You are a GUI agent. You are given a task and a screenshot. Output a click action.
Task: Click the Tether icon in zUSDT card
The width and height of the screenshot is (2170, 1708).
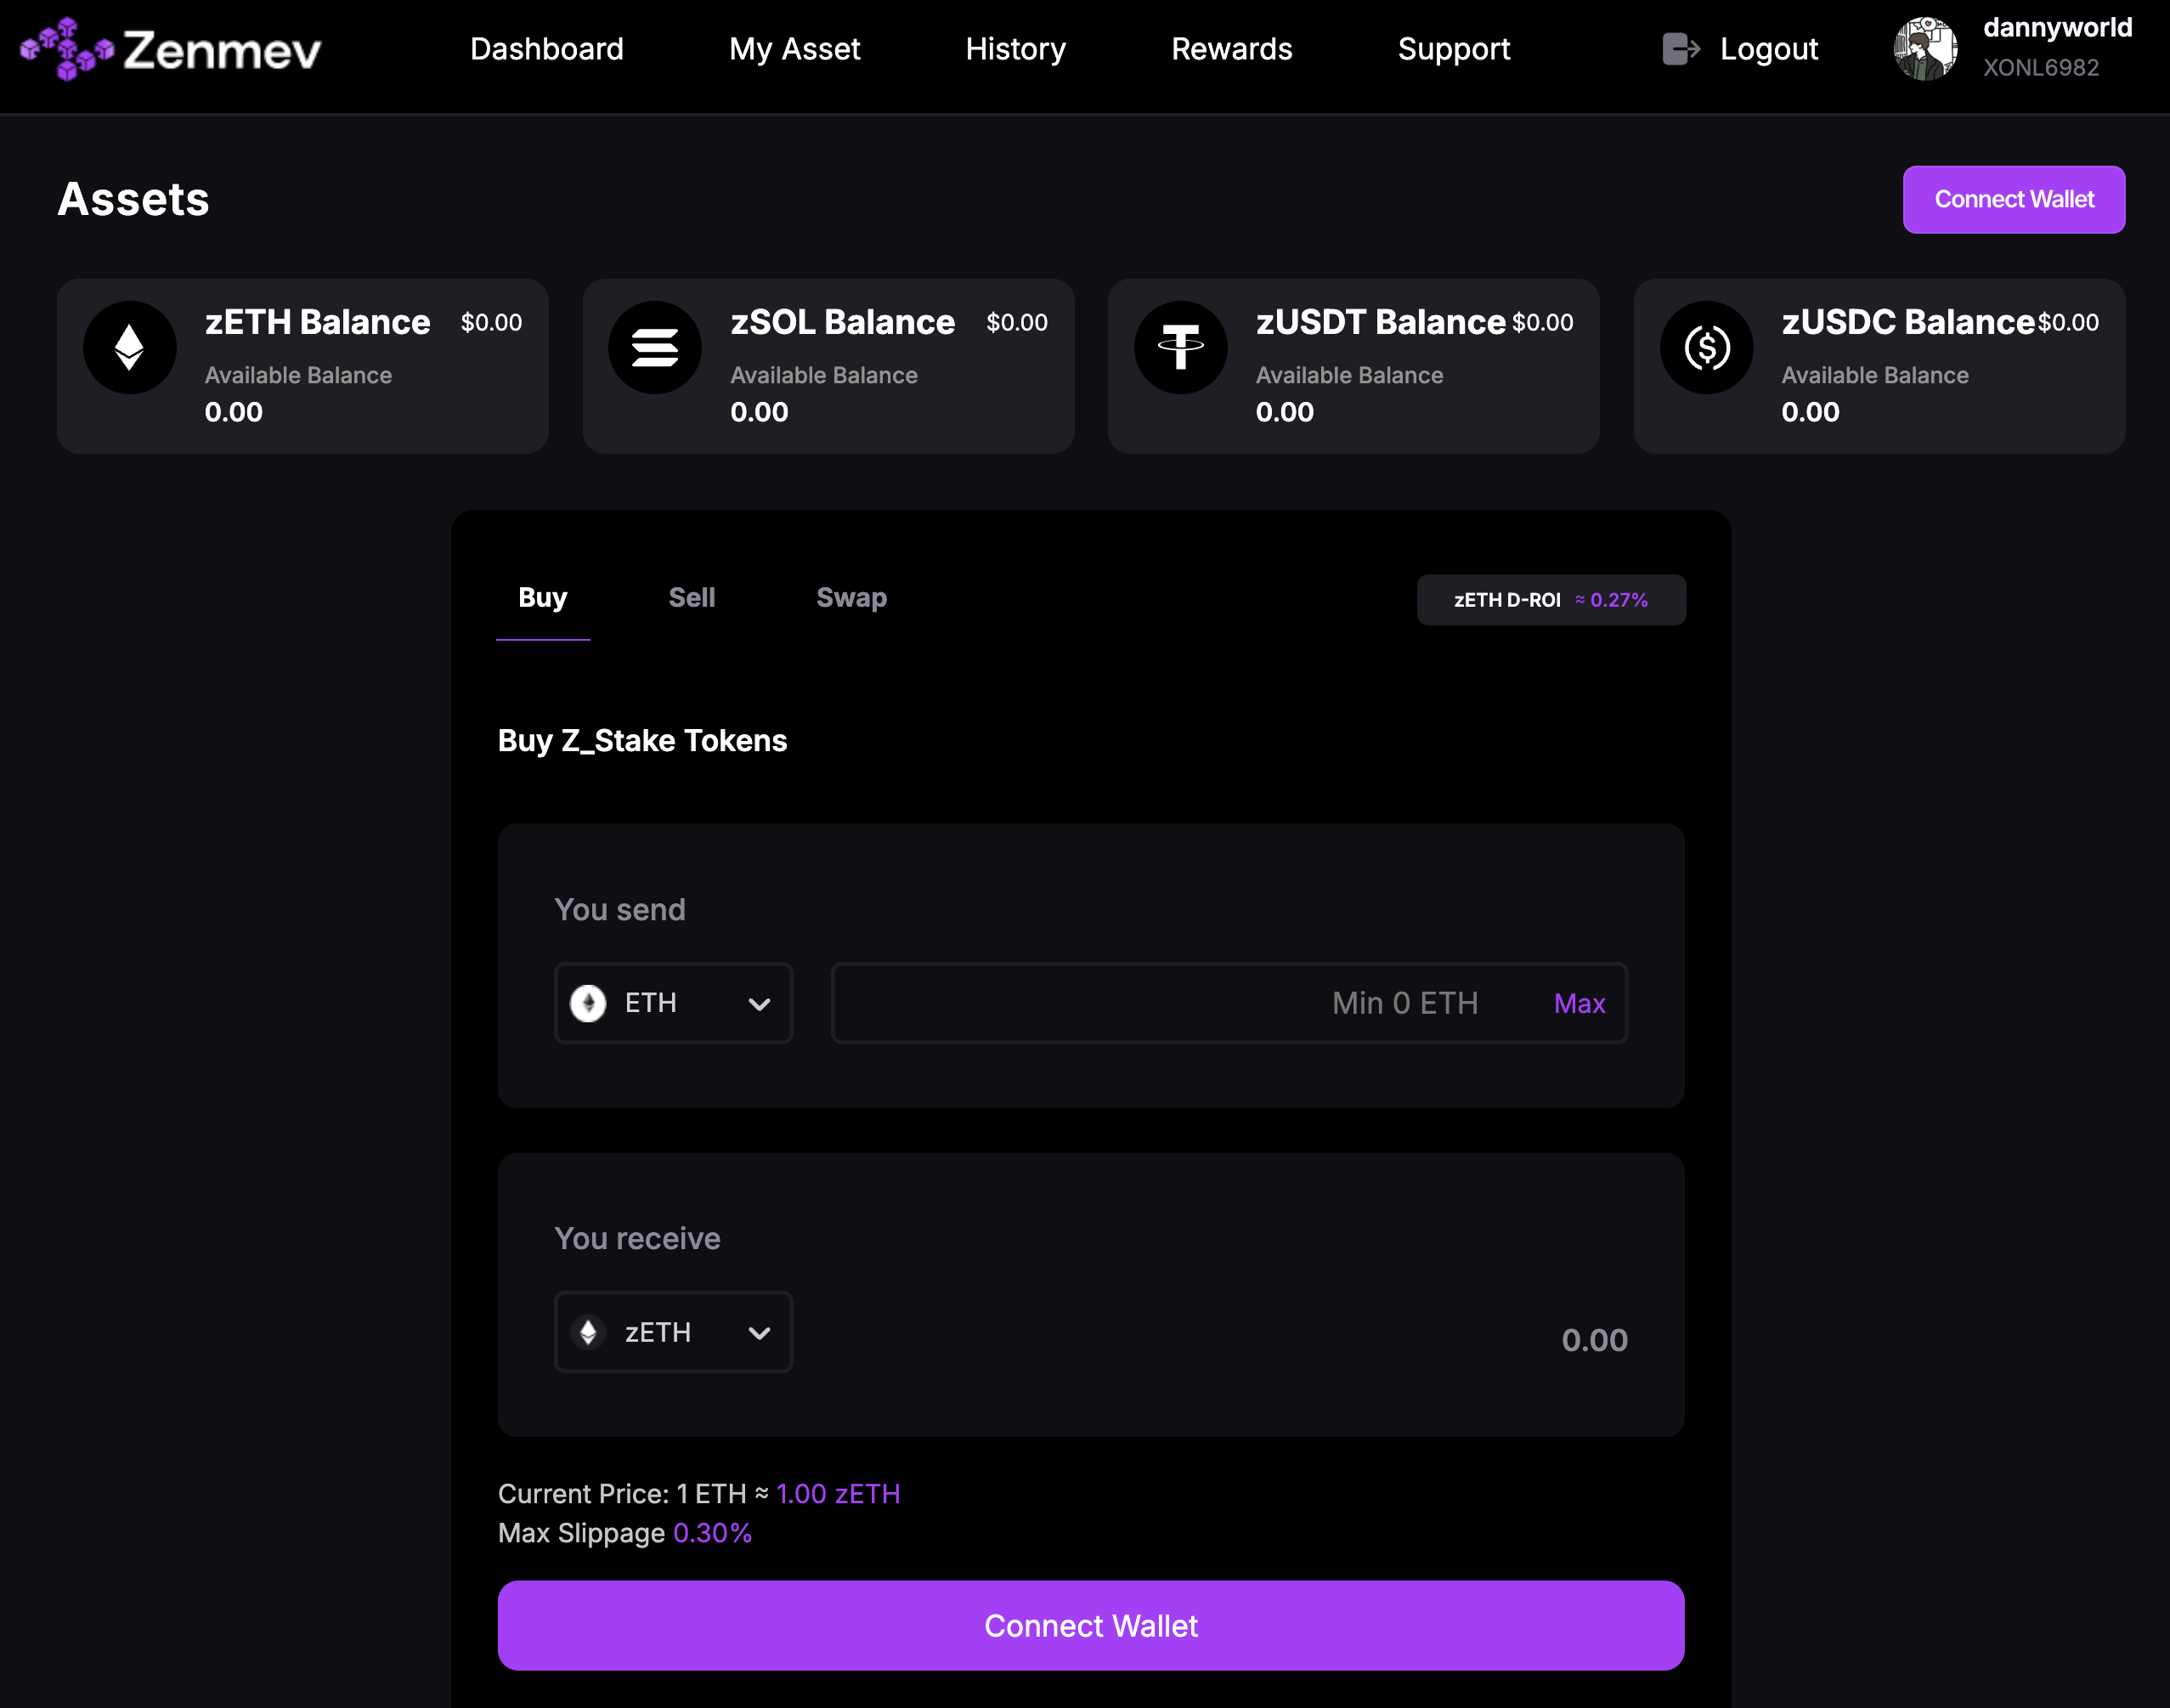[x=1181, y=347]
